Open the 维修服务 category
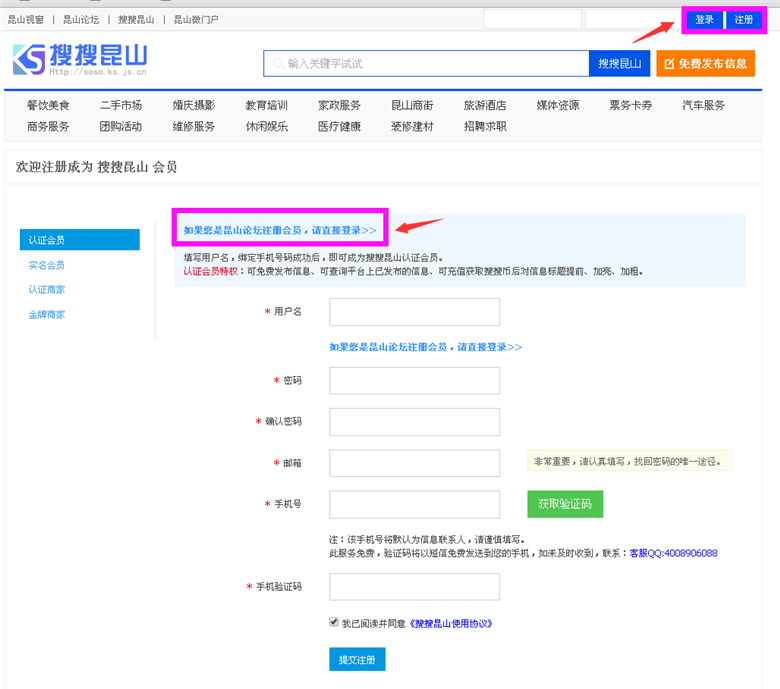780x689 pixels. [194, 126]
